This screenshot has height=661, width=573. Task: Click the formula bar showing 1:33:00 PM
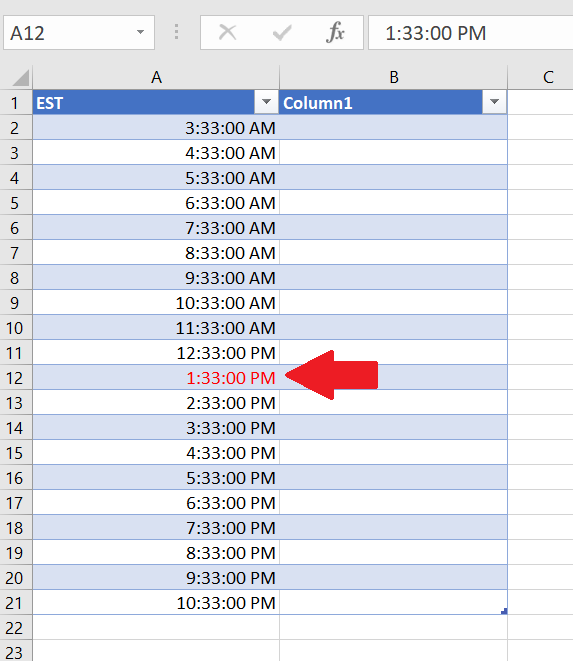(x=471, y=33)
